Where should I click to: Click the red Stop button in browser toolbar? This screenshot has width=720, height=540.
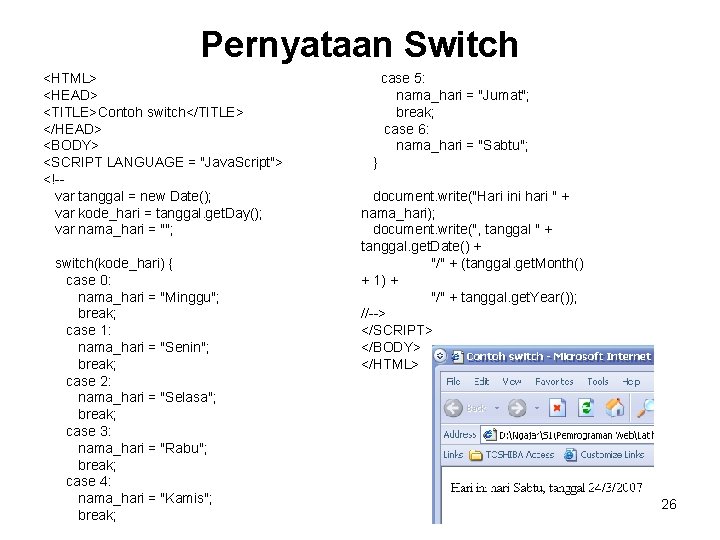click(x=557, y=408)
